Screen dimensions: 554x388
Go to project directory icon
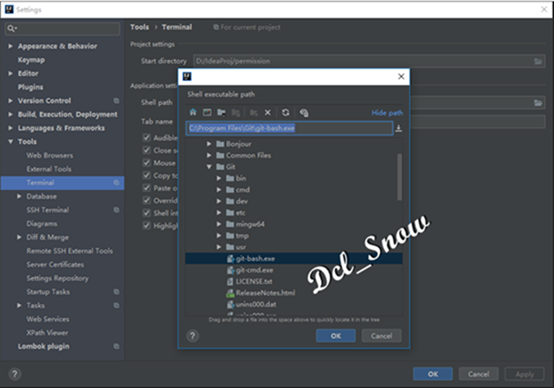click(222, 112)
